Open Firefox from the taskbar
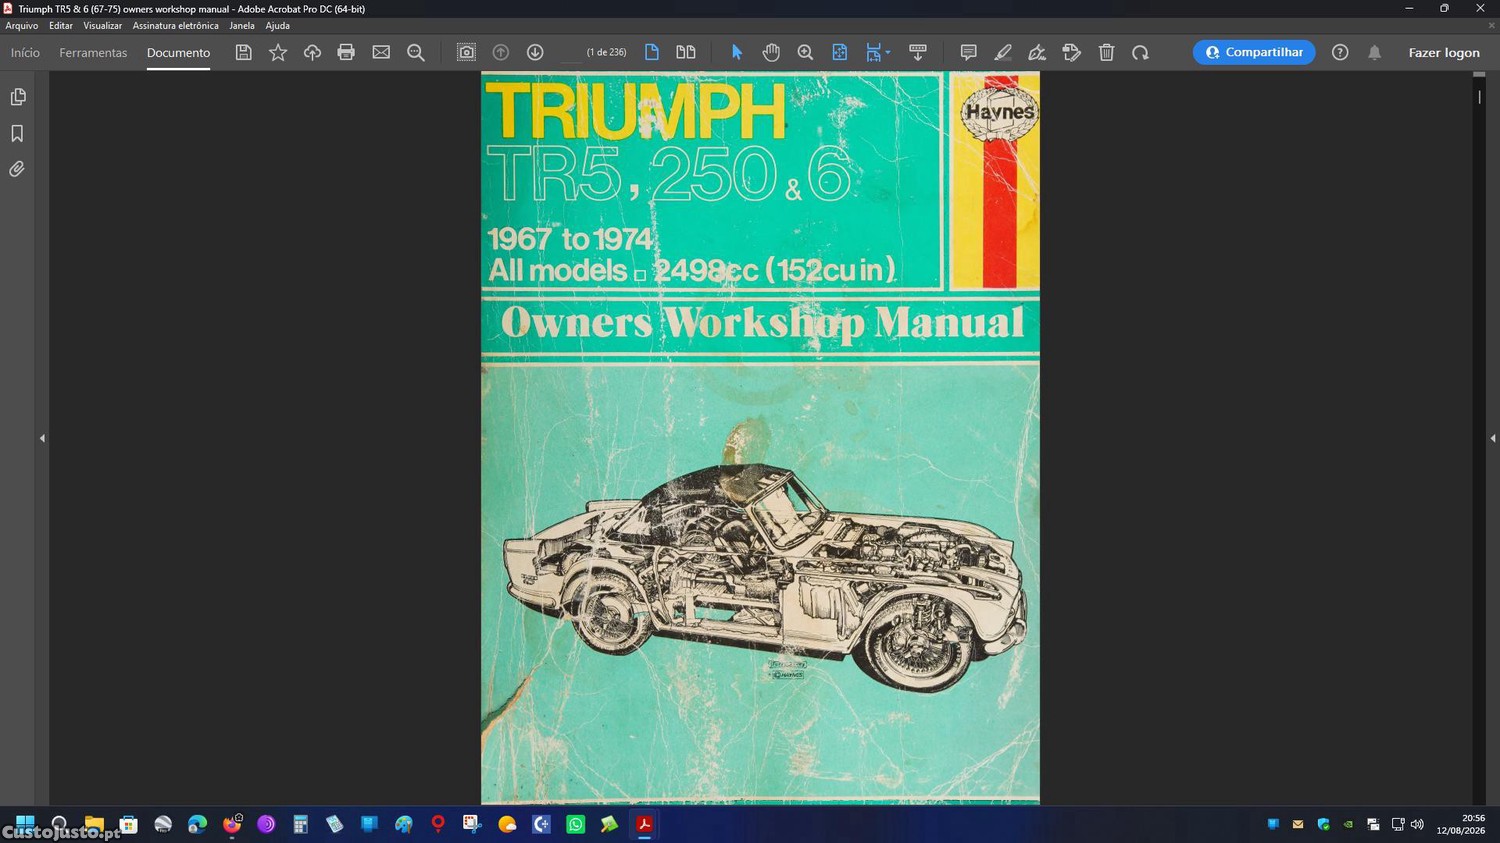 232,824
